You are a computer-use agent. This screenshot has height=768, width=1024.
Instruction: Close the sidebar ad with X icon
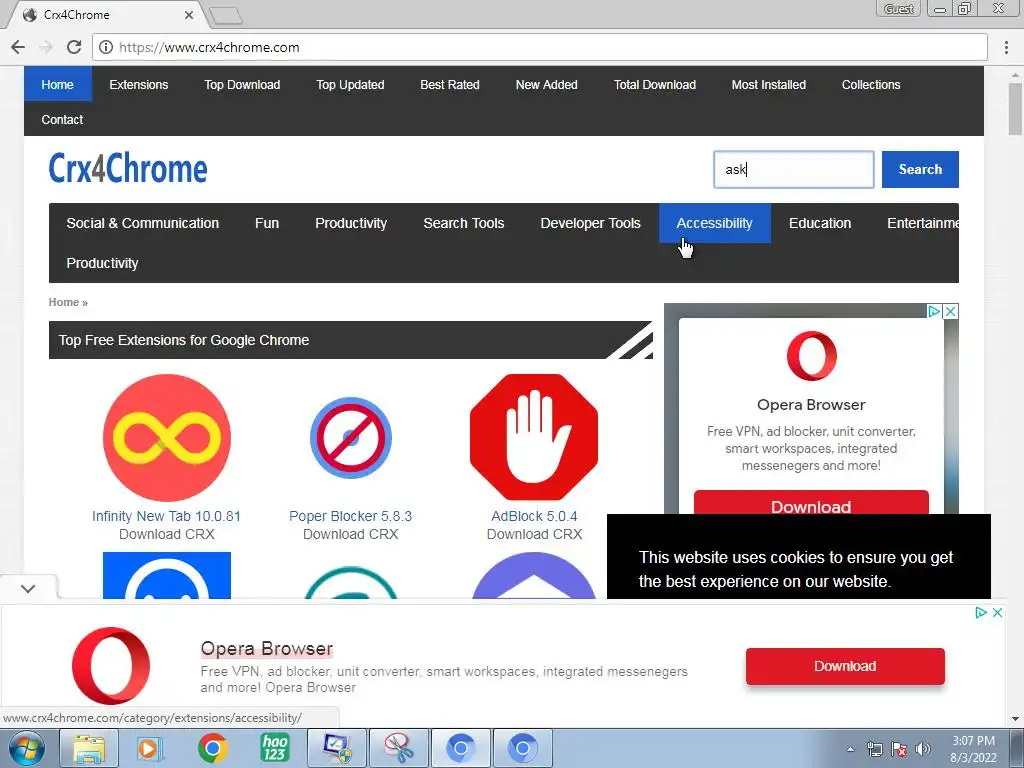952,312
